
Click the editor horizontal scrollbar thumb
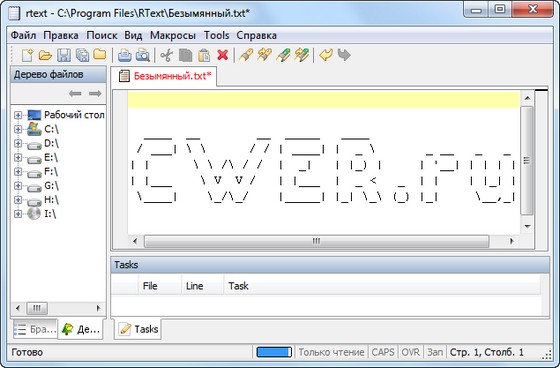pyautogui.click(x=316, y=241)
